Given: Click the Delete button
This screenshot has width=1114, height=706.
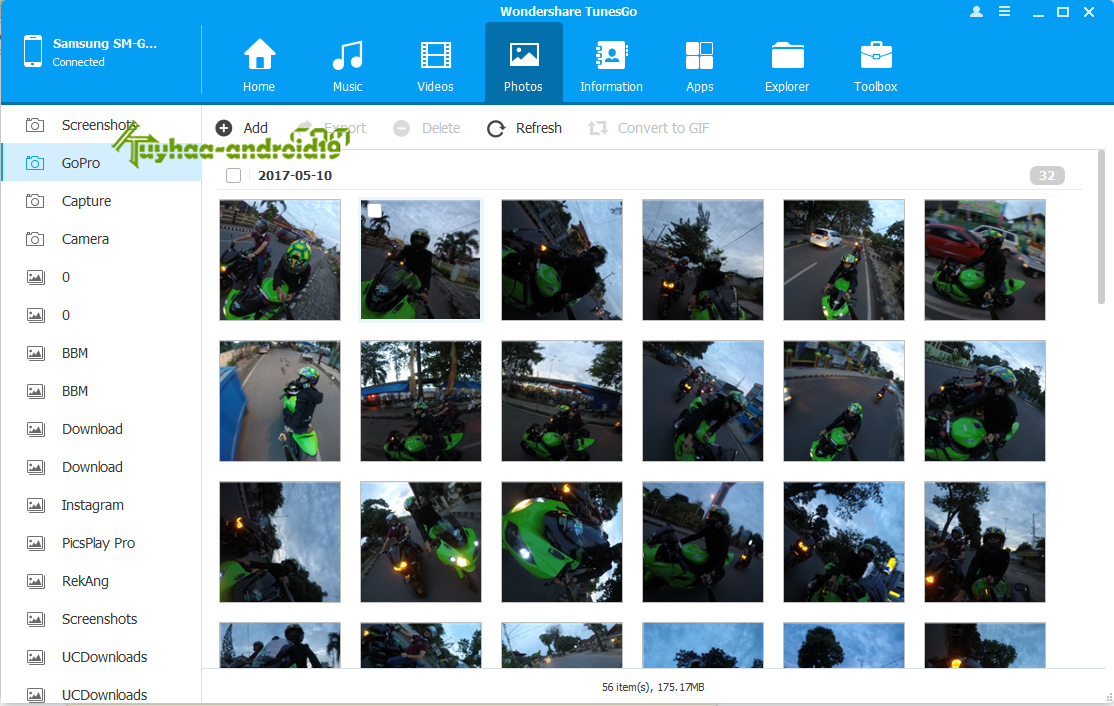Looking at the screenshot, I should [427, 128].
